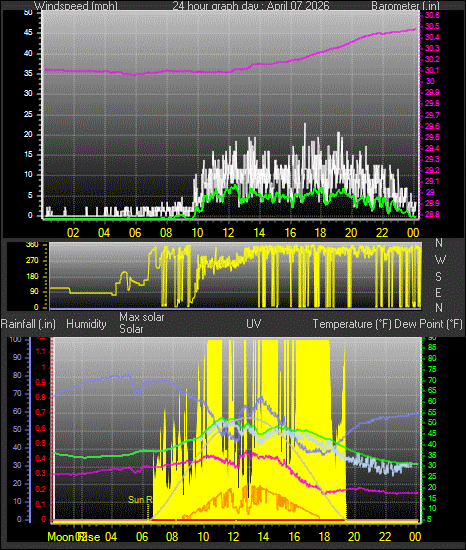The width and height of the screenshot is (466, 550).
Task: Click 15 on the windspeed axis
Action: [28, 155]
